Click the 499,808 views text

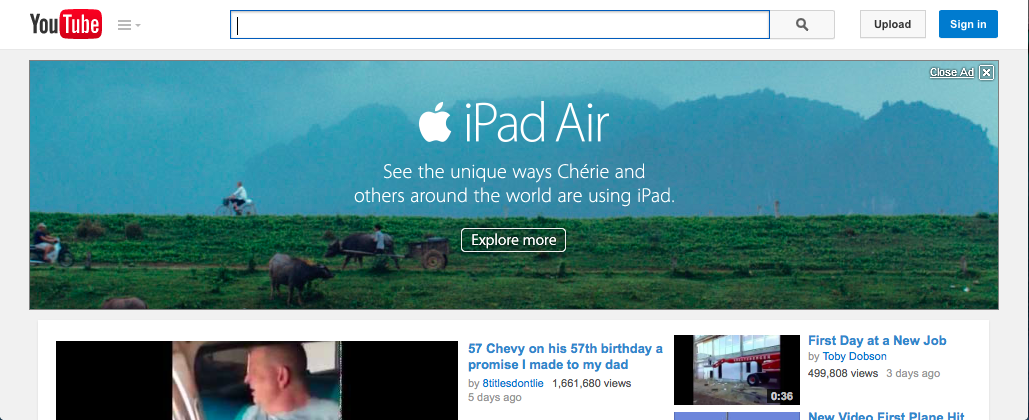pos(843,373)
